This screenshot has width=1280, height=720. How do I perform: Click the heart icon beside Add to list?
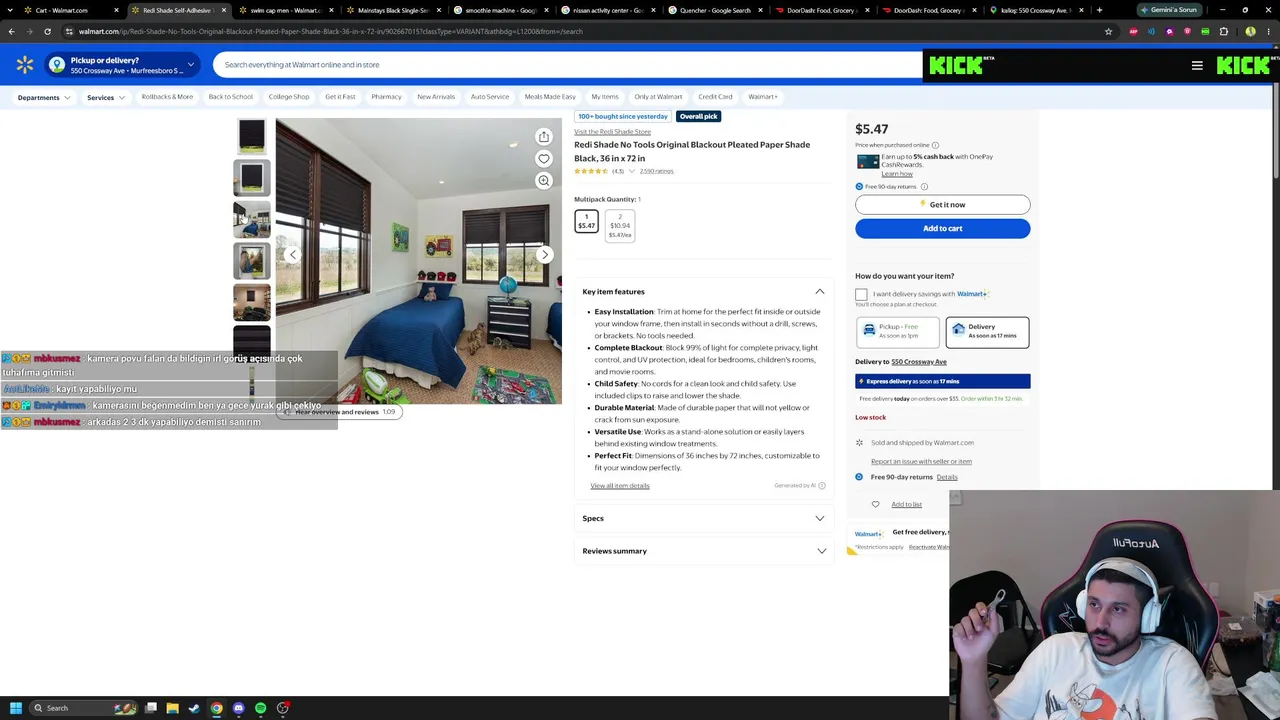(x=876, y=504)
